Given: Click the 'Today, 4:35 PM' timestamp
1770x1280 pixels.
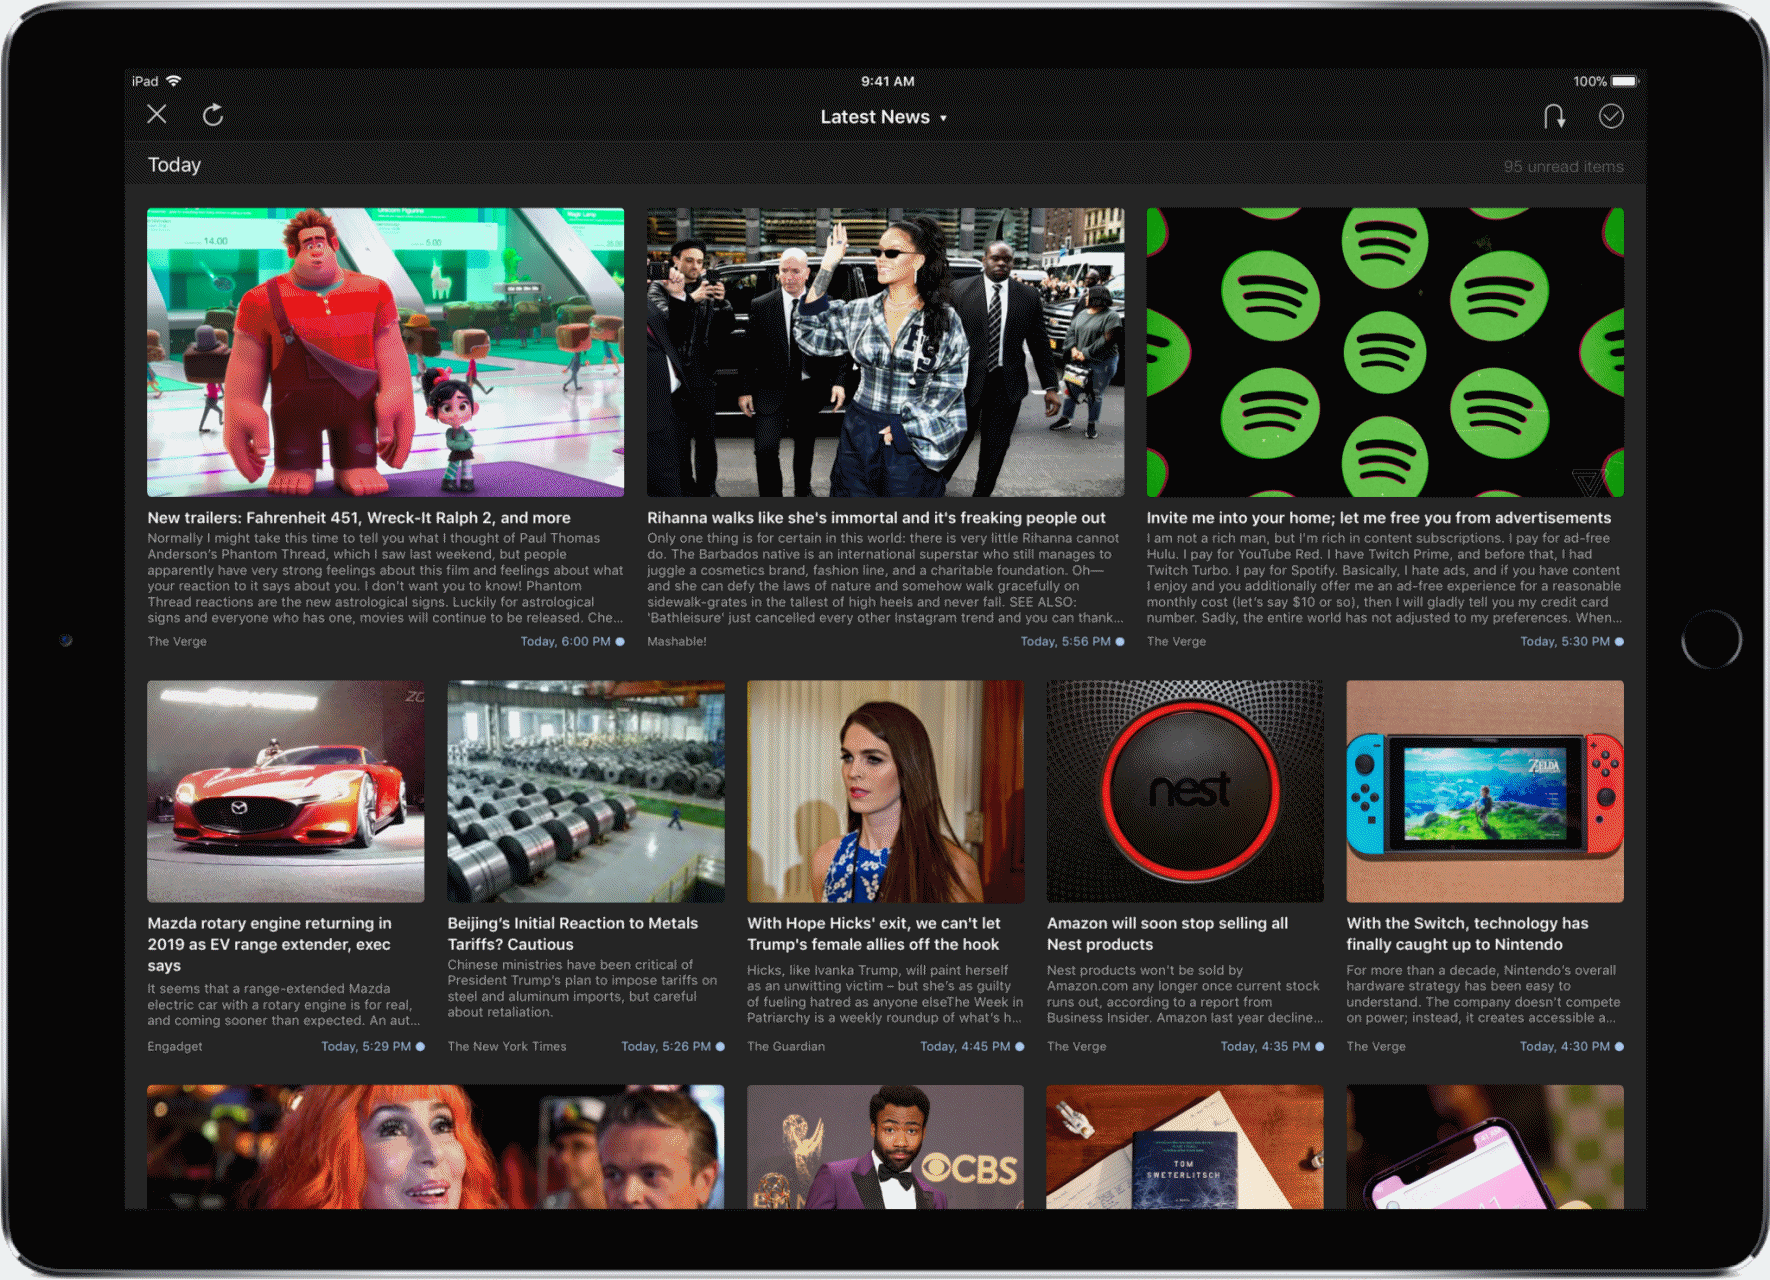Looking at the screenshot, I should pyautogui.click(x=1265, y=1047).
